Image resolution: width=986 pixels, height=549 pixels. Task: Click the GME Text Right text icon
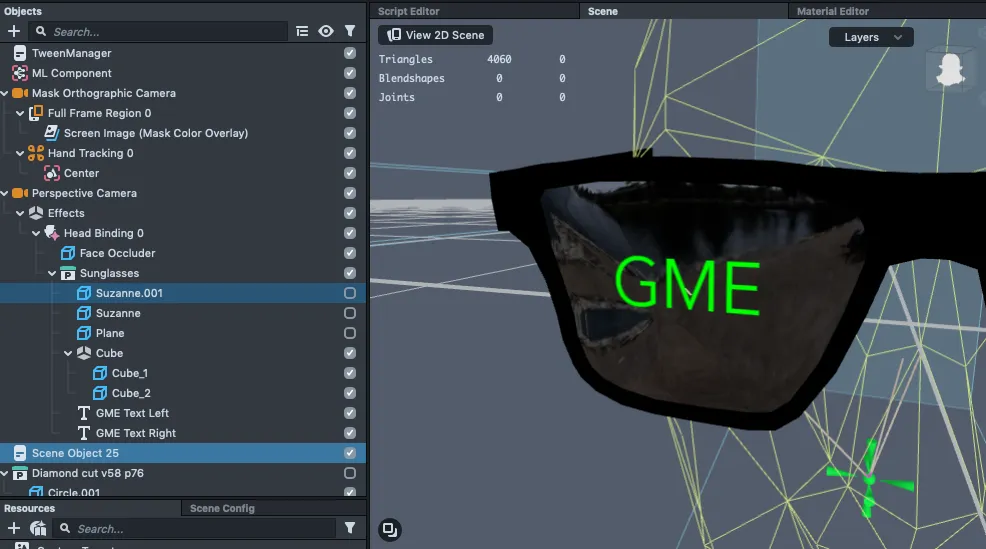[x=84, y=433]
